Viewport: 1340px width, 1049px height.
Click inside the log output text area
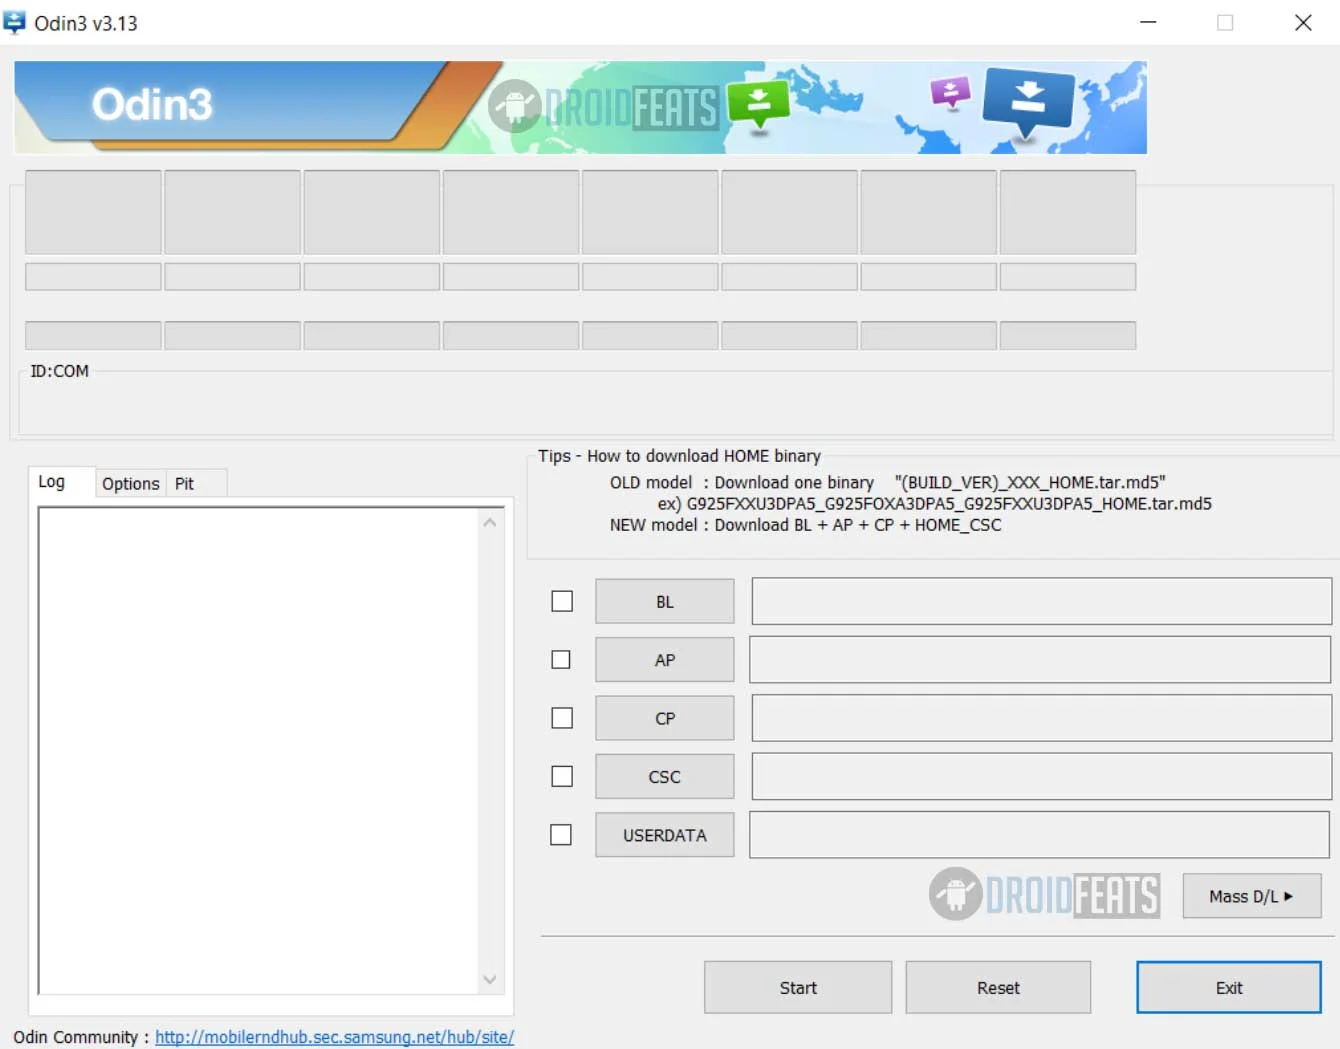258,750
